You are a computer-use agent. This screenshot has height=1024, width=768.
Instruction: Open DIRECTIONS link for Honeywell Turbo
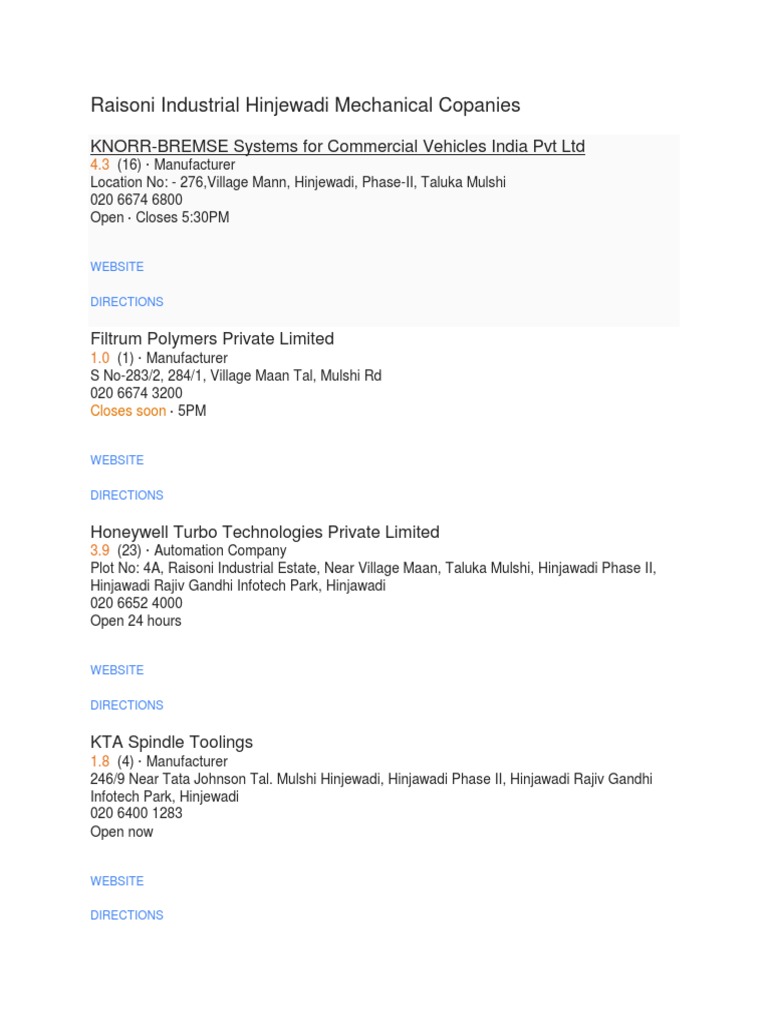[127, 705]
